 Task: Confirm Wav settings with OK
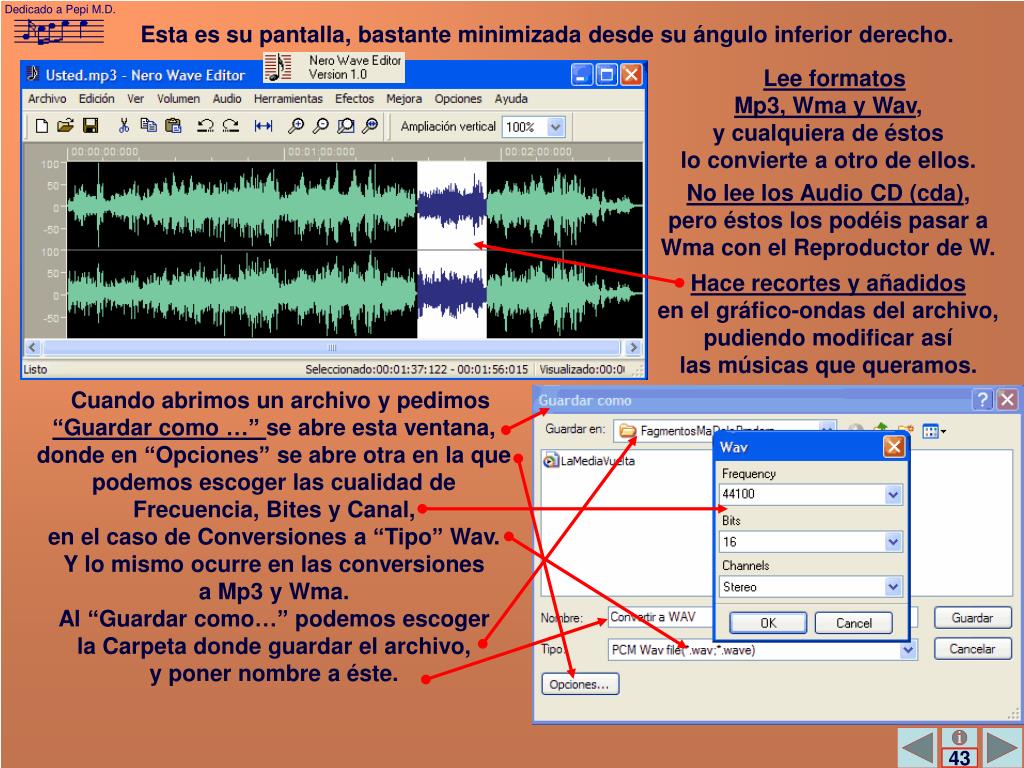click(768, 623)
